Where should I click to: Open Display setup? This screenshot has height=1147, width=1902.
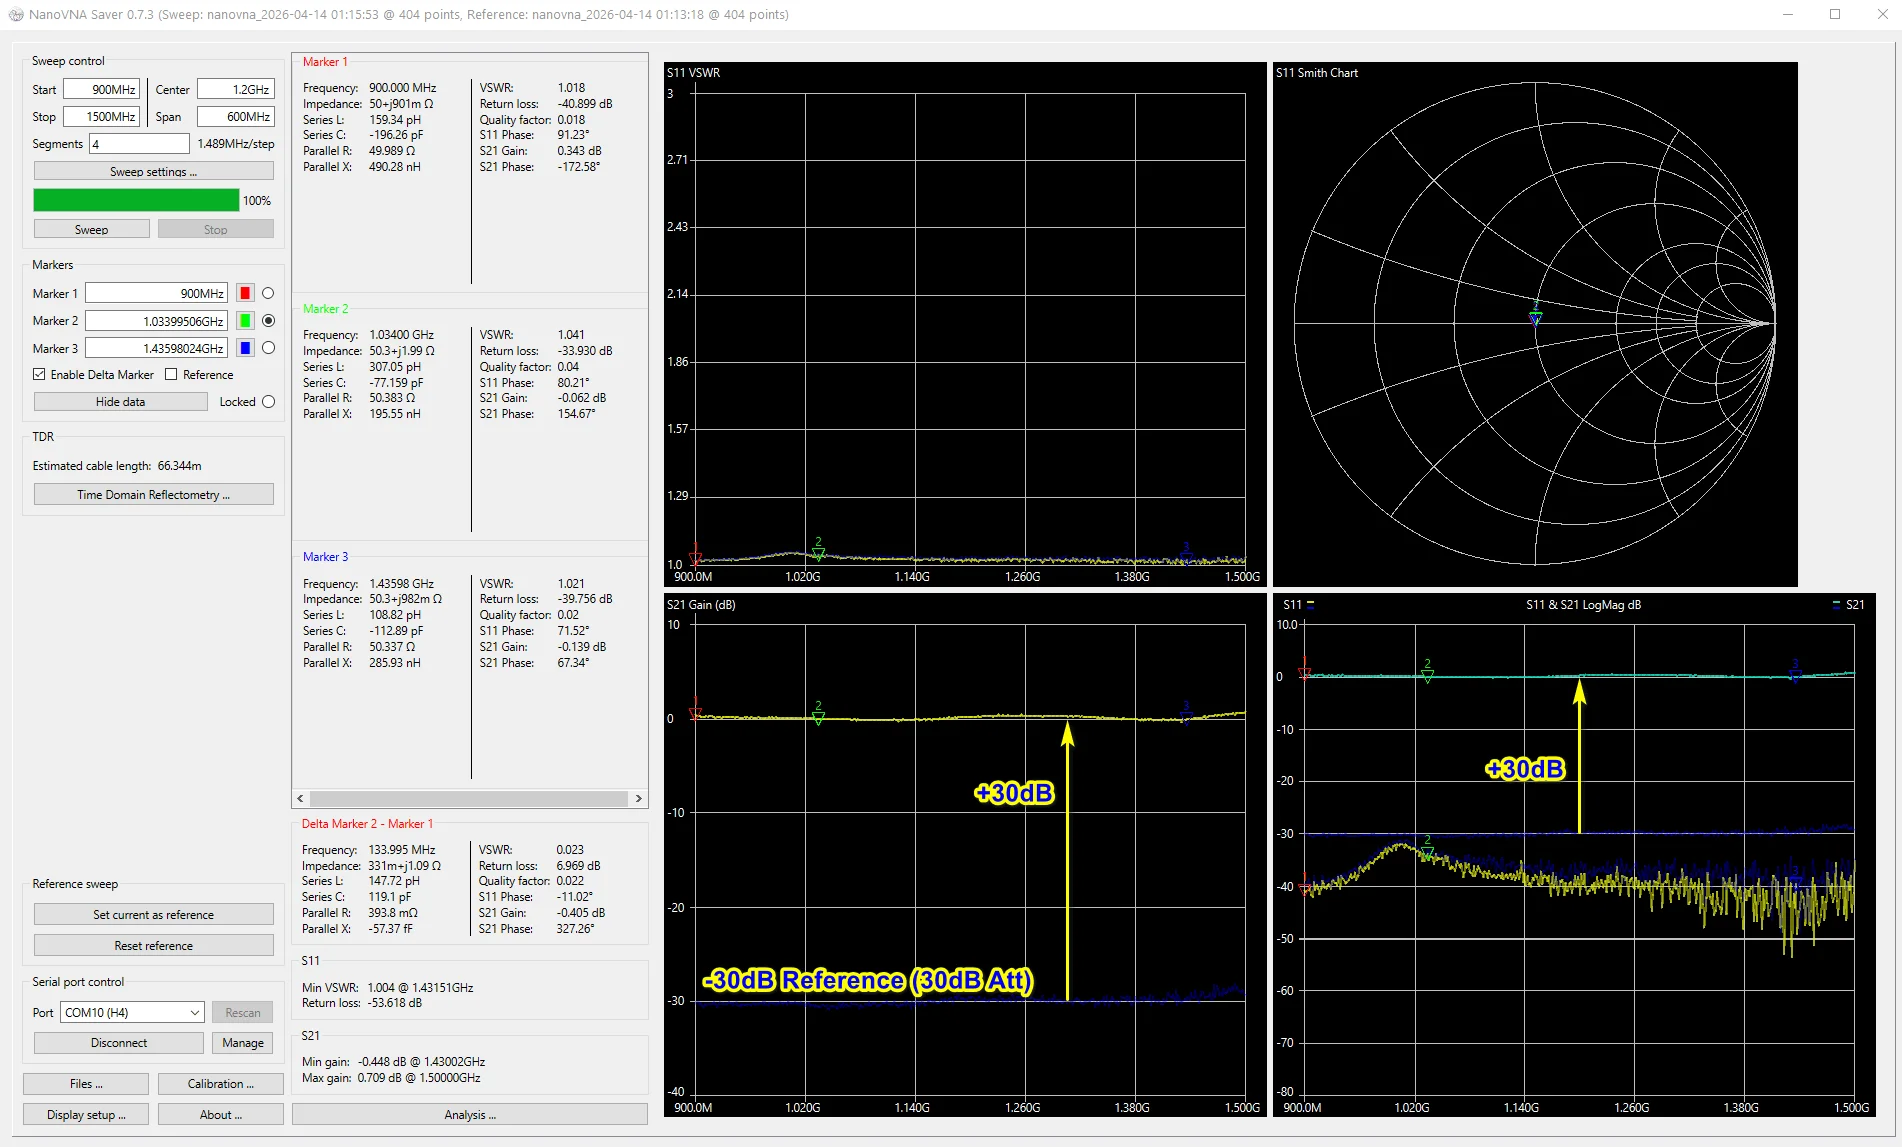tap(86, 1115)
